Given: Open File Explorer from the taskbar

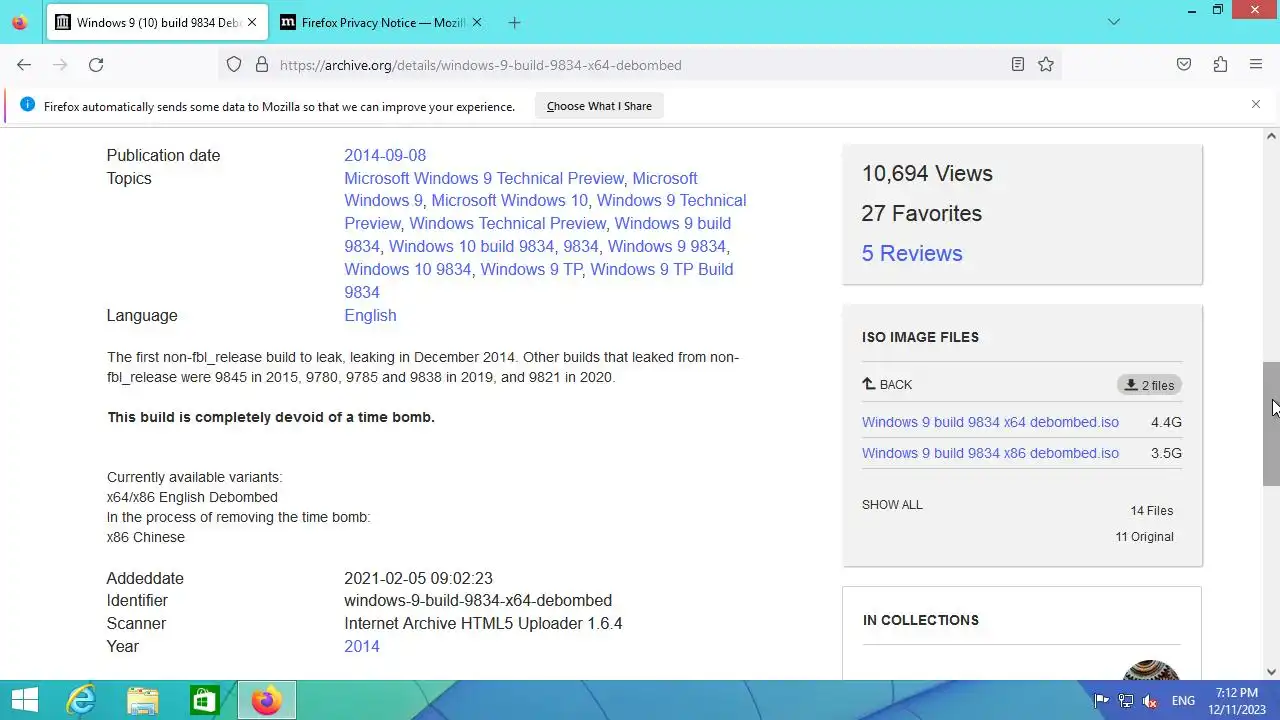Looking at the screenshot, I should [x=143, y=700].
